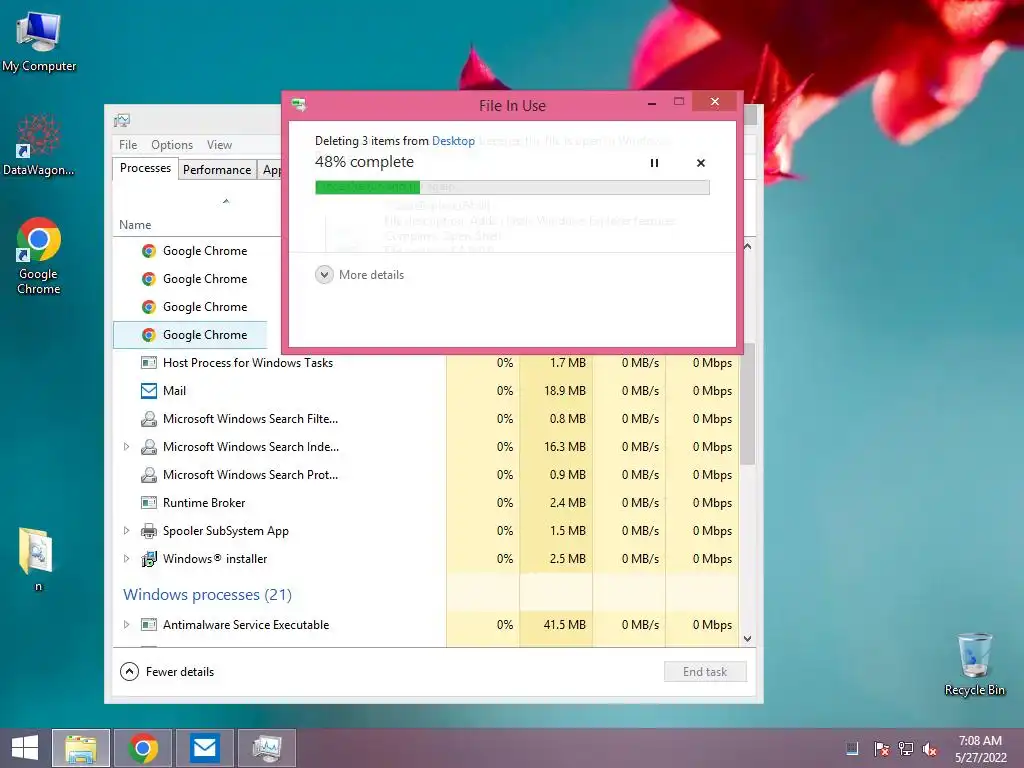
Task: Select the folder named n on desktop
Action: pos(37,558)
